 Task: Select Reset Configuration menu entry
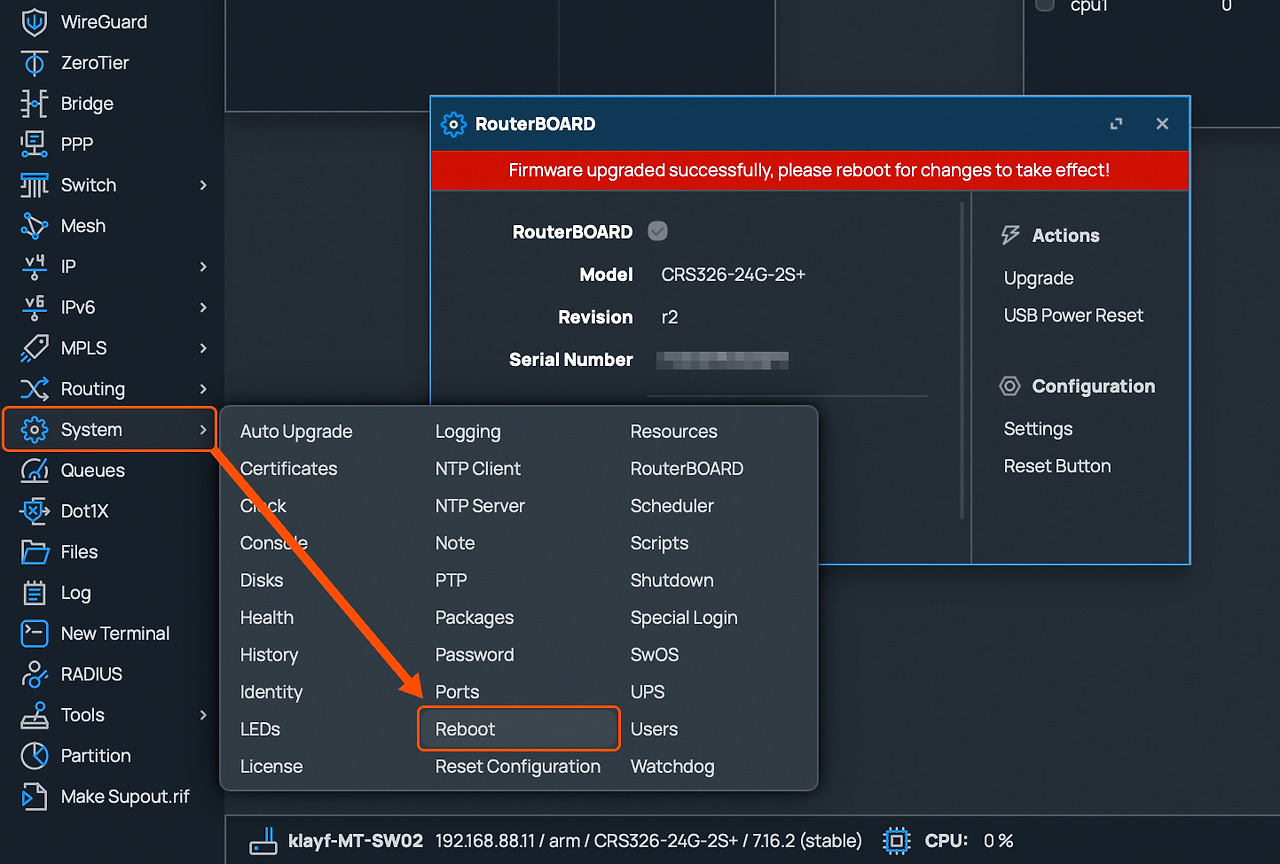point(518,767)
